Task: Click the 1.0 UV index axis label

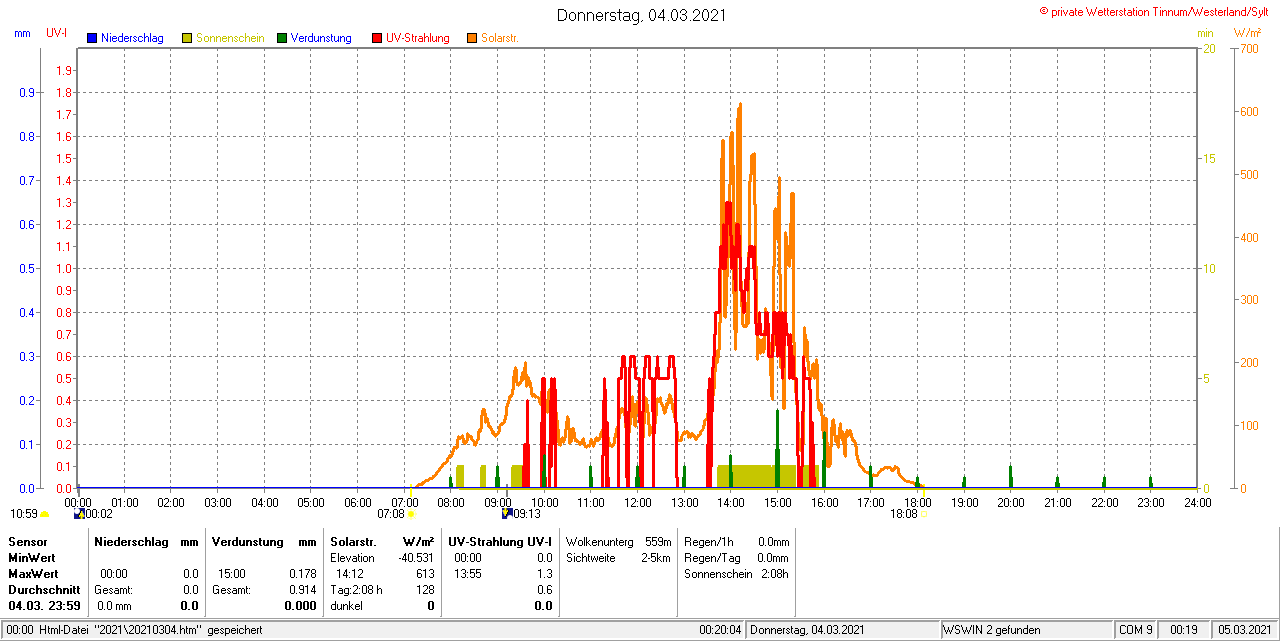Action: point(63,268)
